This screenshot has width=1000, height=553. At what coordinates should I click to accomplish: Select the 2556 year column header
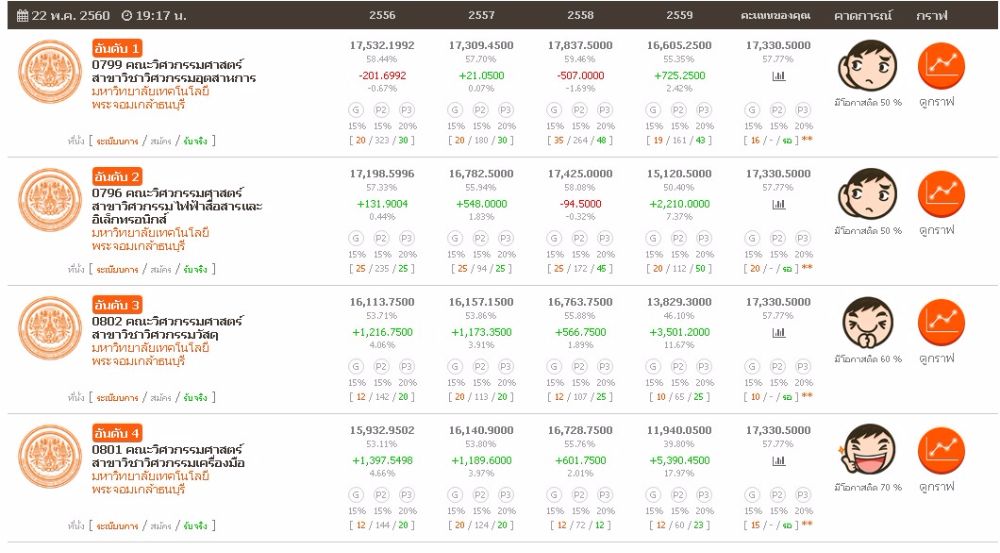click(x=381, y=16)
